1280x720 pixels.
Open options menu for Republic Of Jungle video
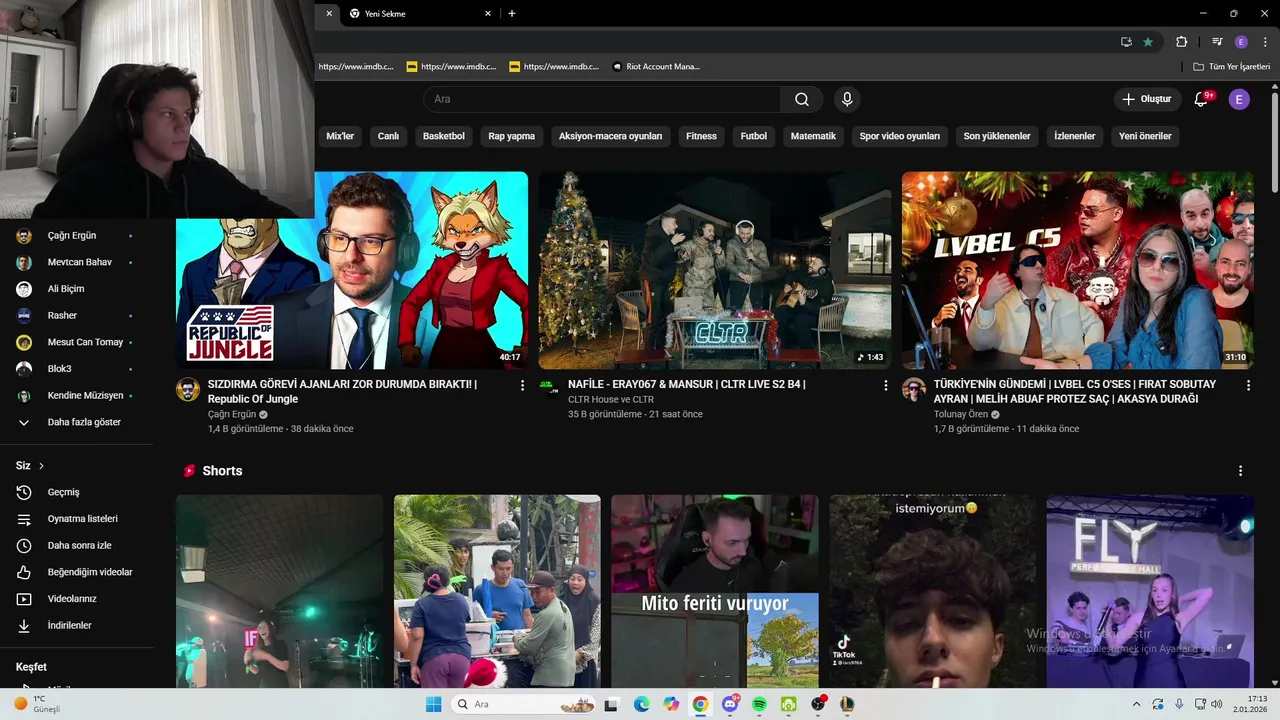point(522,385)
